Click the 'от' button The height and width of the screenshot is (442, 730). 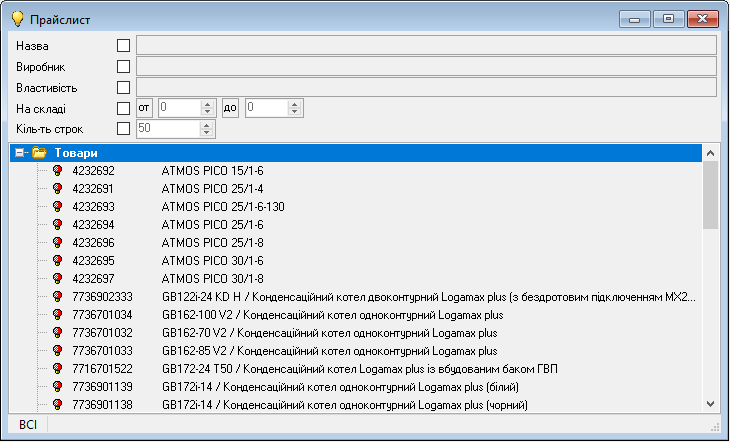(x=144, y=108)
